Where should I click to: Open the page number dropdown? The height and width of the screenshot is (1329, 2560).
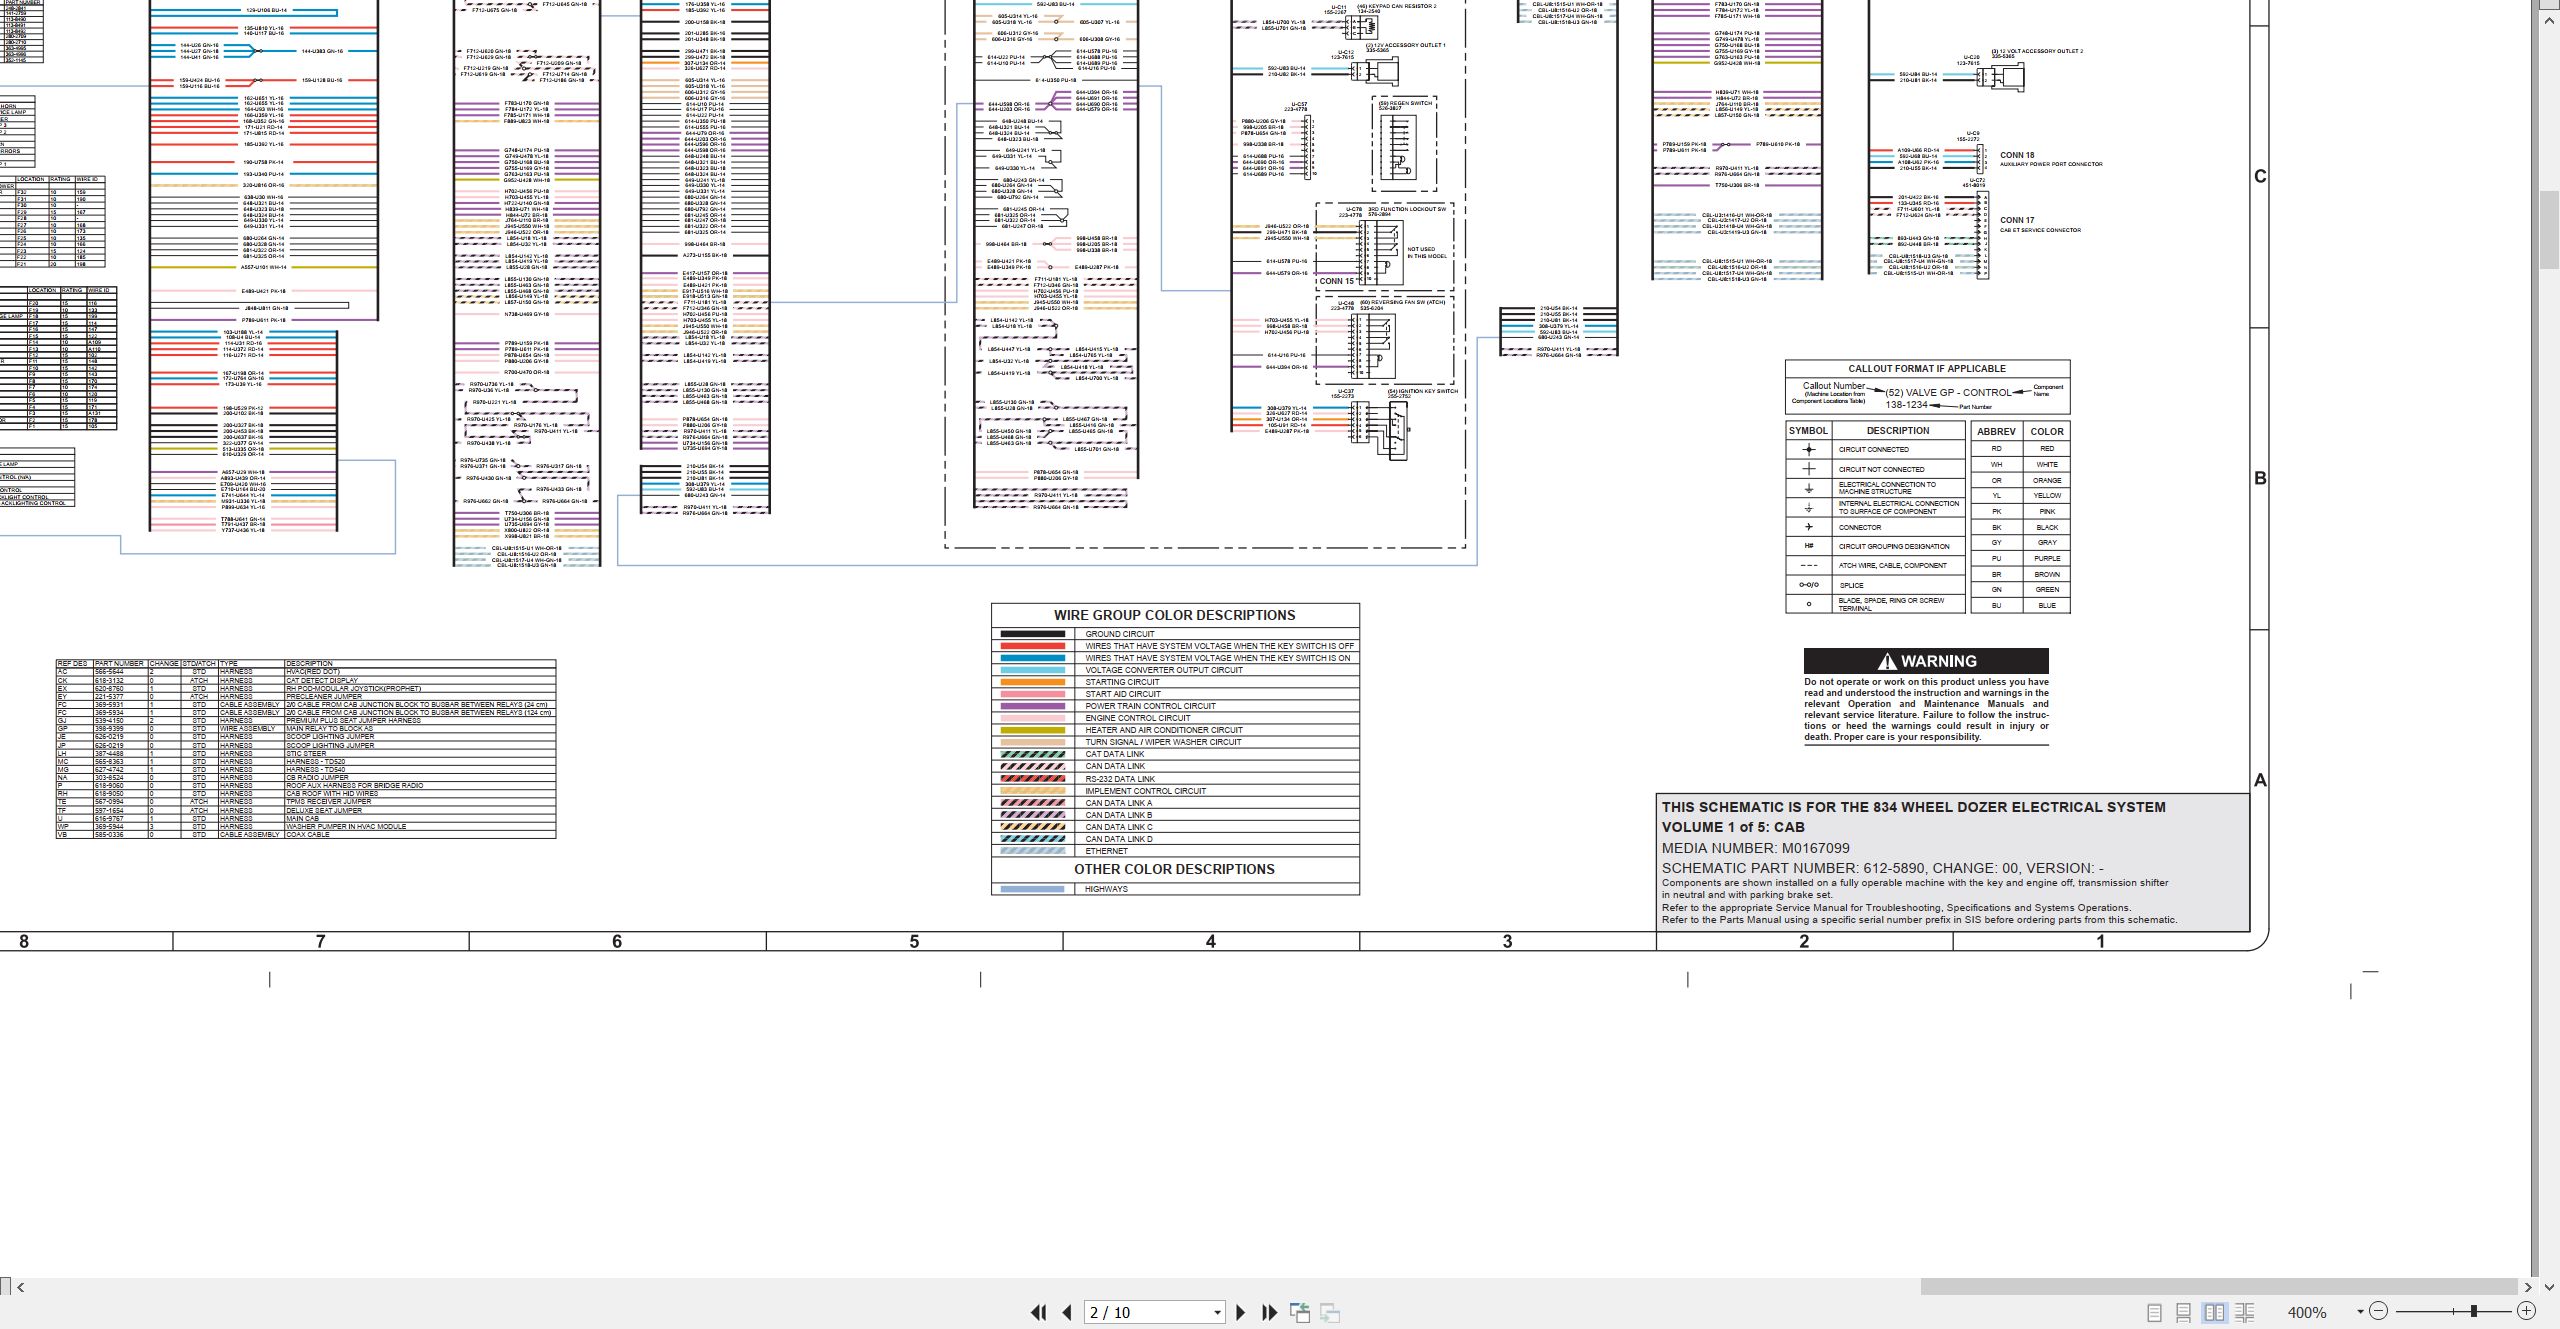coord(1217,1312)
